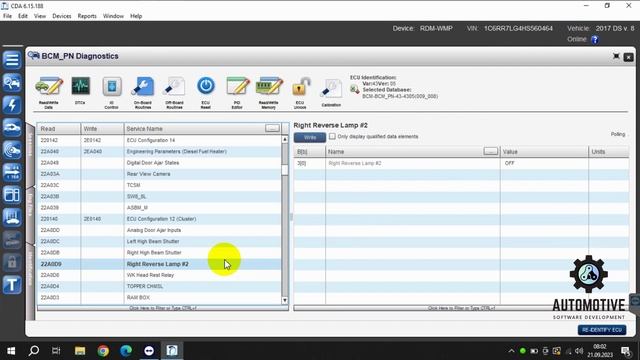Click the vehicle network sidebar icon
The width and height of the screenshot is (640, 360).
[12, 217]
